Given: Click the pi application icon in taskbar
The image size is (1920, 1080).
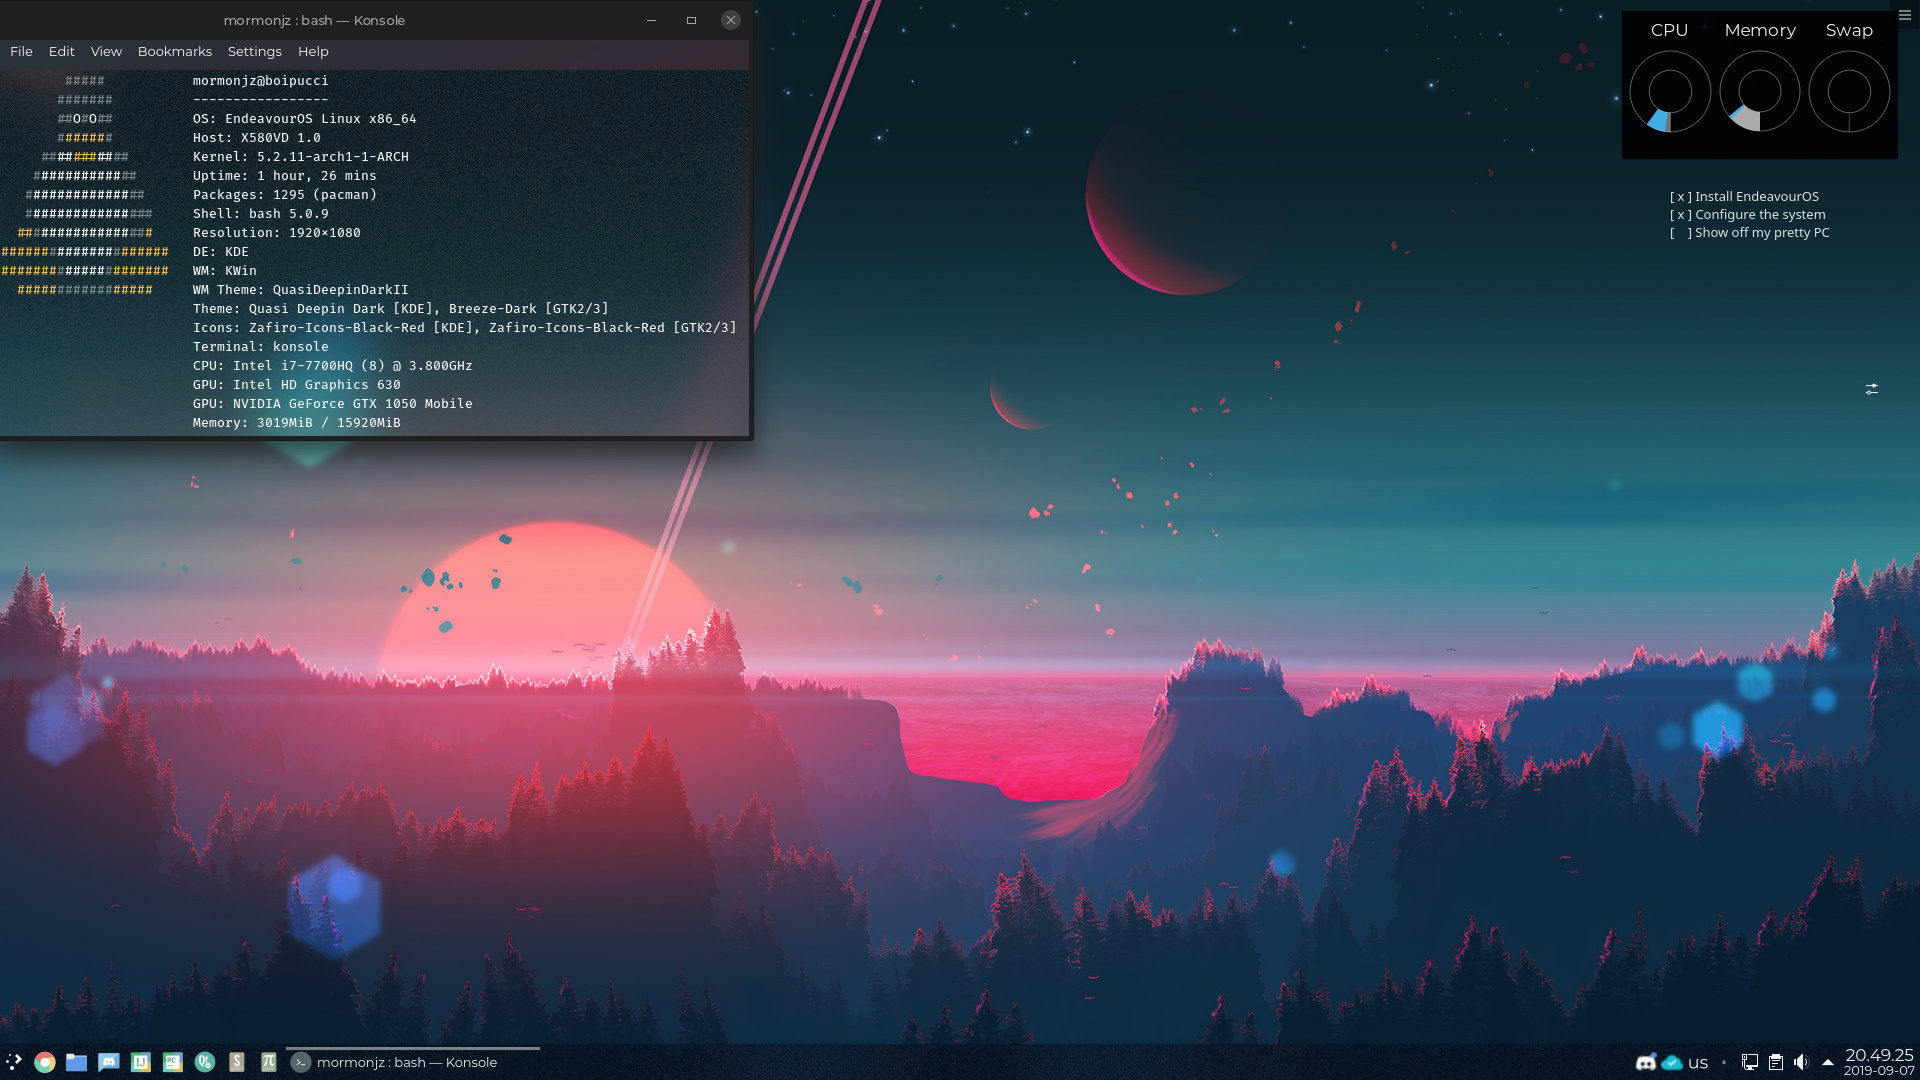Looking at the screenshot, I should click(268, 1062).
